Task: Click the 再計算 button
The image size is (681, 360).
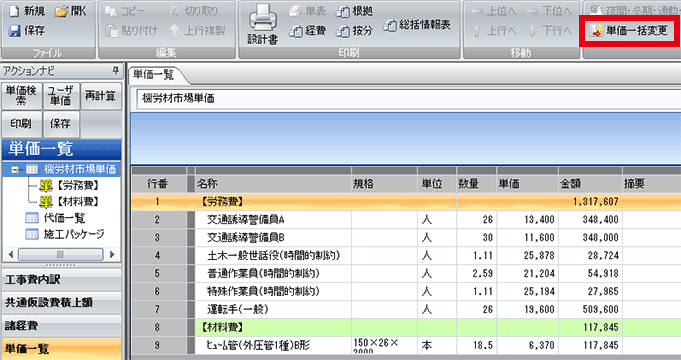Action: (101, 96)
